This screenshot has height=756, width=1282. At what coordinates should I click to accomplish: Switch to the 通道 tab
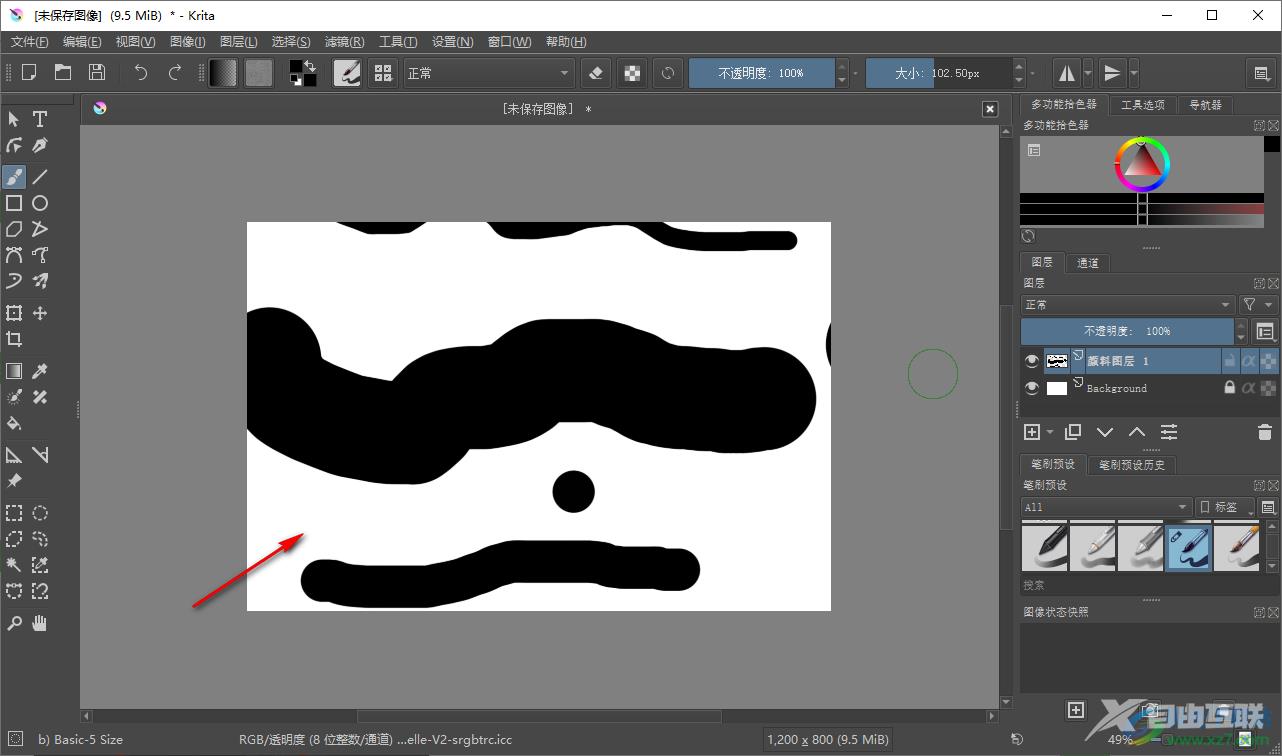tap(1088, 263)
